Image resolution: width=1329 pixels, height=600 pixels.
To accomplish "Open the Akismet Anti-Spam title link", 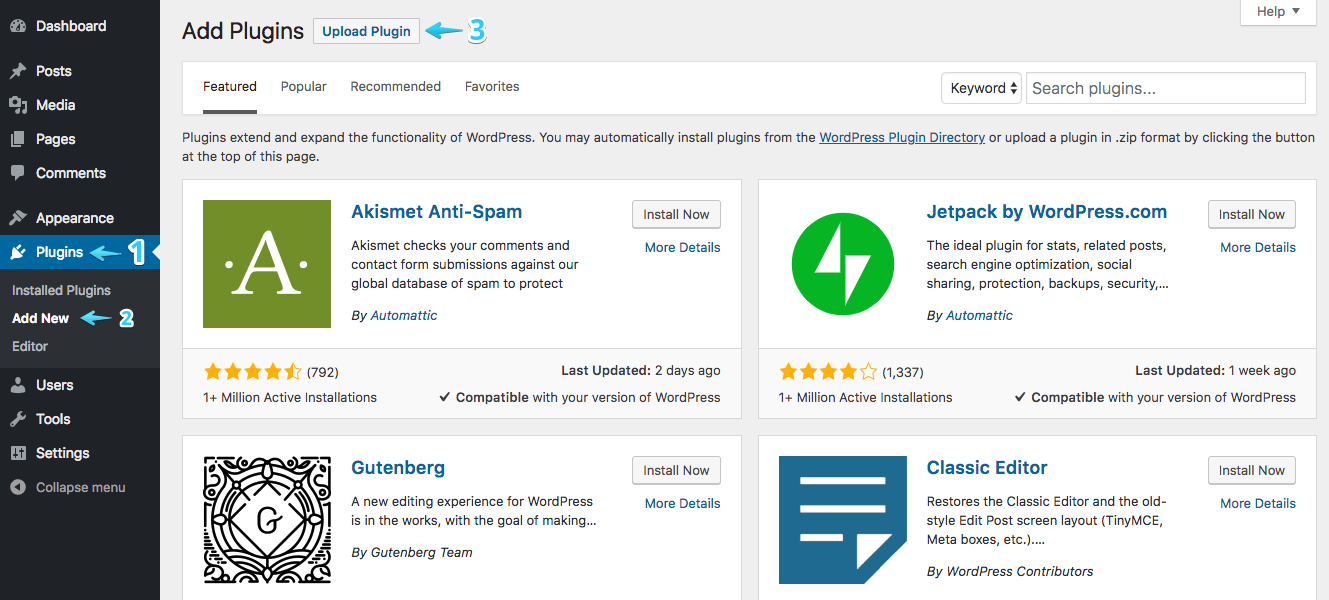I will (x=437, y=212).
